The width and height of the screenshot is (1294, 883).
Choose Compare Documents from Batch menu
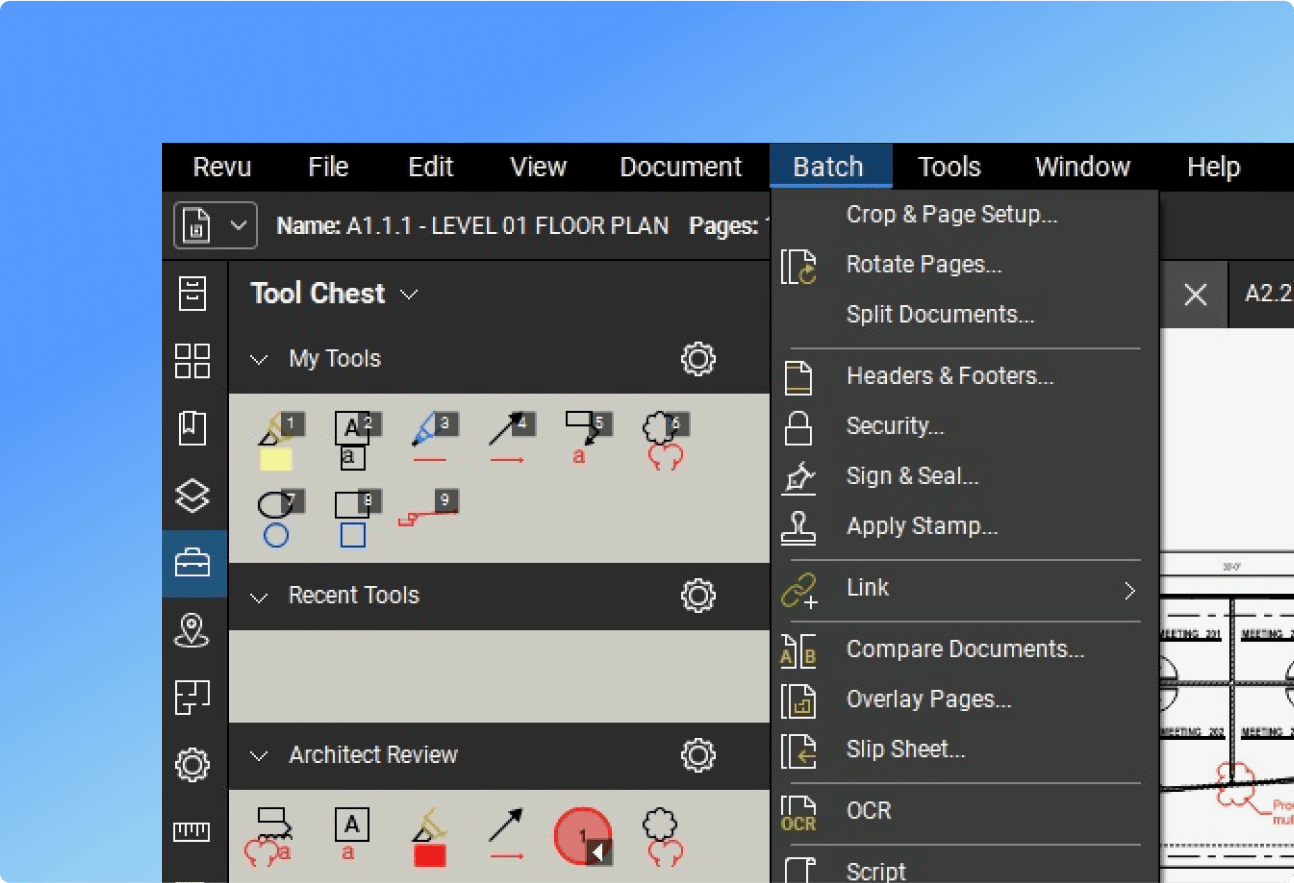[964, 649]
